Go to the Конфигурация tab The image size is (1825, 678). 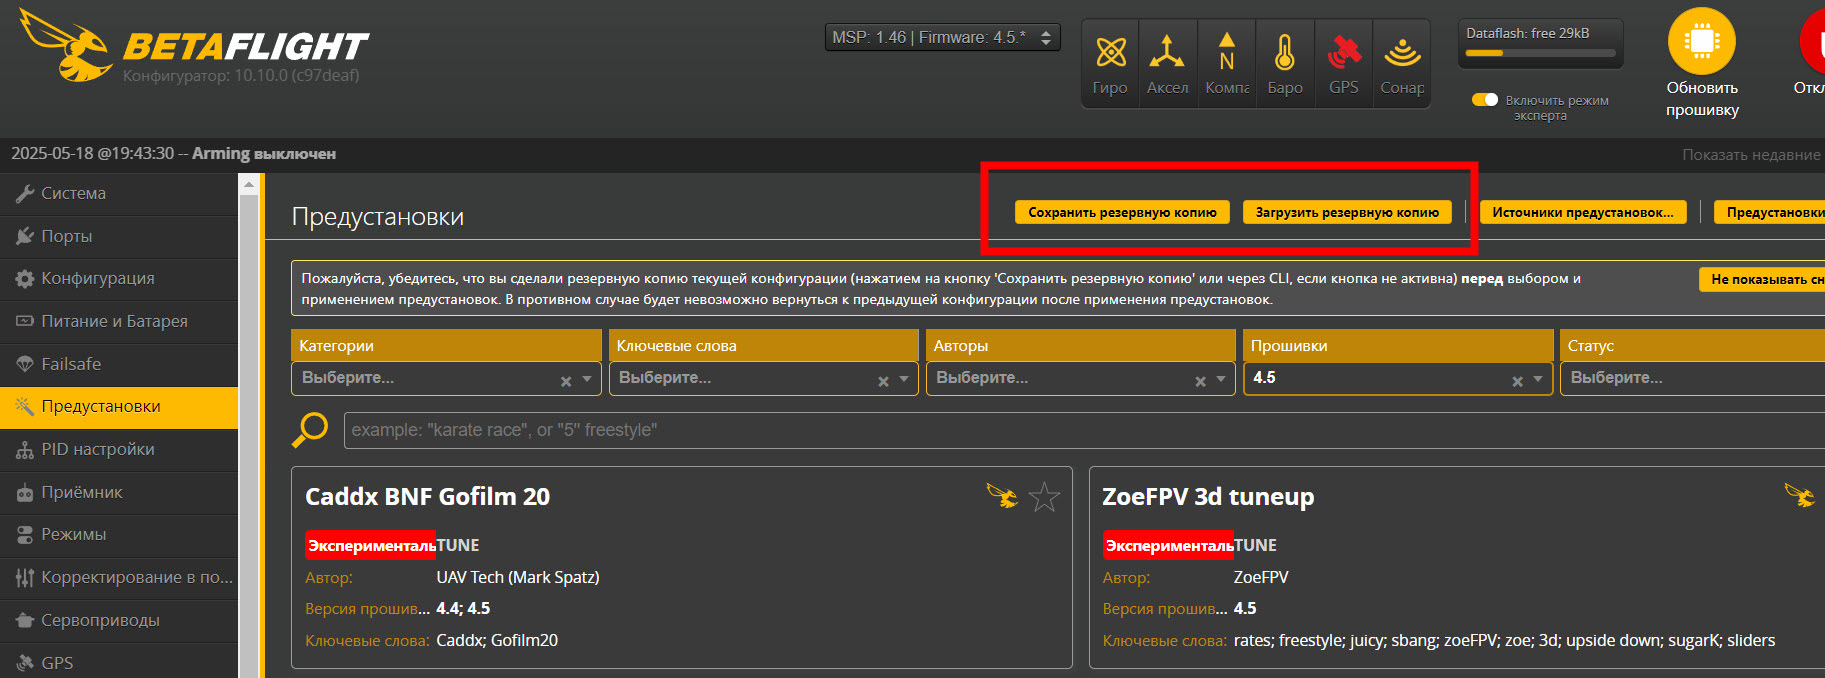pyautogui.click(x=119, y=278)
